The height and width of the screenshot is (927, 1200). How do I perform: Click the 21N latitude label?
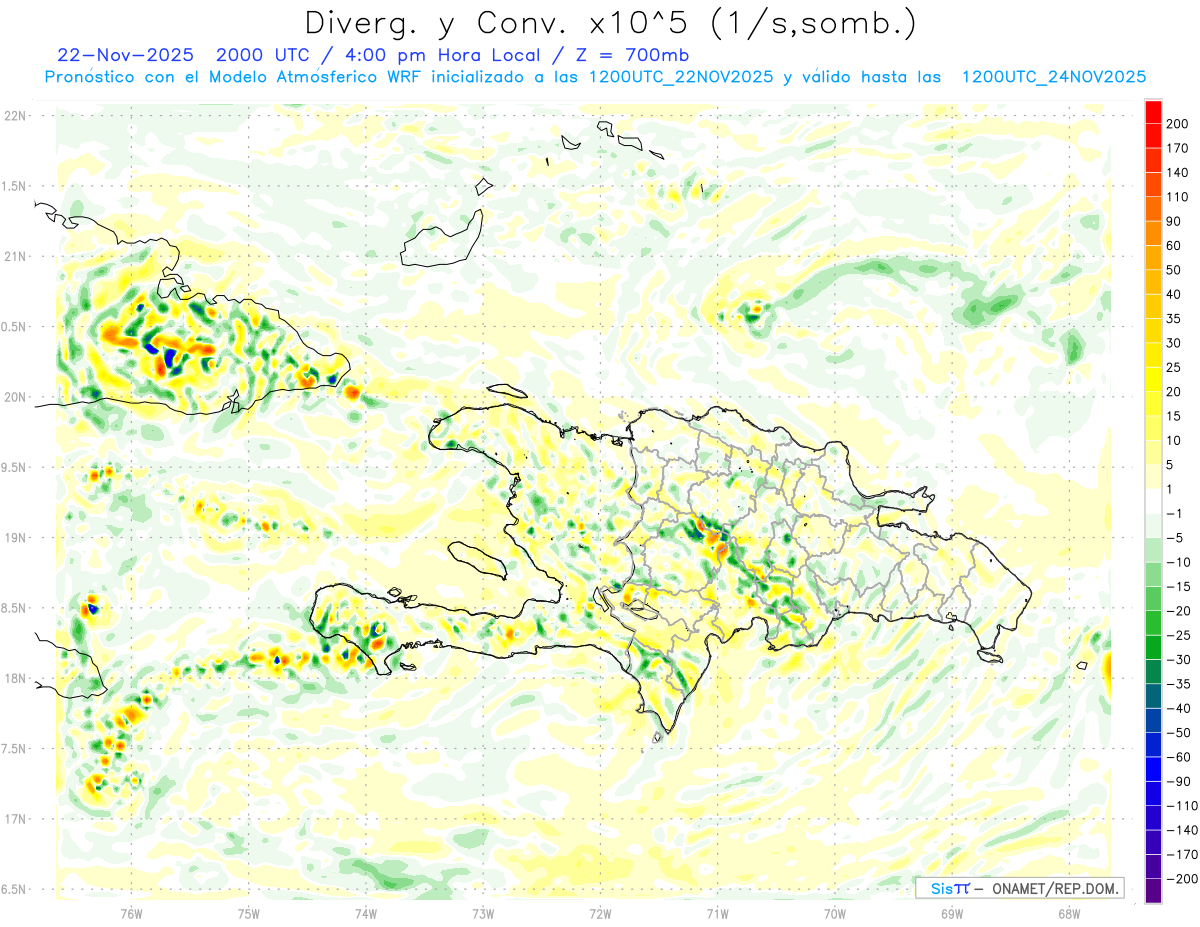(15, 256)
